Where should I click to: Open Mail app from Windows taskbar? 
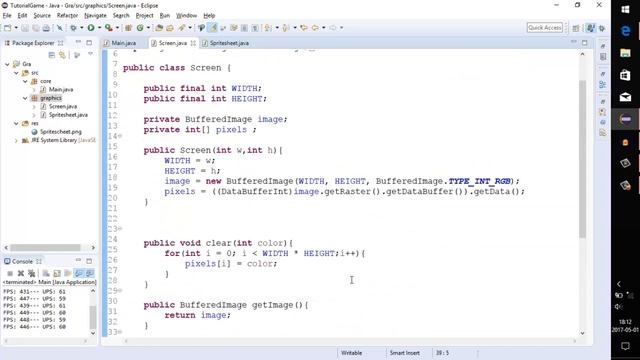click(625, 97)
